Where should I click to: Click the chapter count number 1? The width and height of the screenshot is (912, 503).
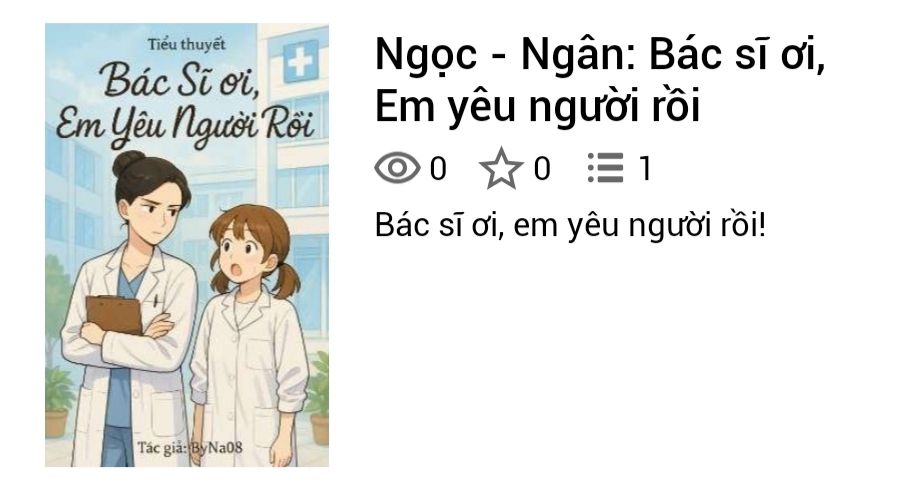pyautogui.click(x=644, y=169)
